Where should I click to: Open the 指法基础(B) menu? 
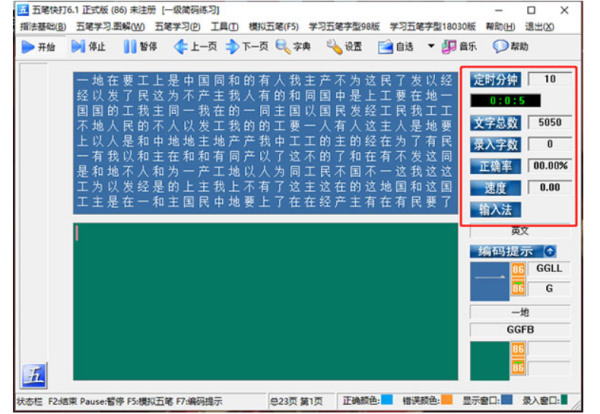pyautogui.click(x=43, y=27)
